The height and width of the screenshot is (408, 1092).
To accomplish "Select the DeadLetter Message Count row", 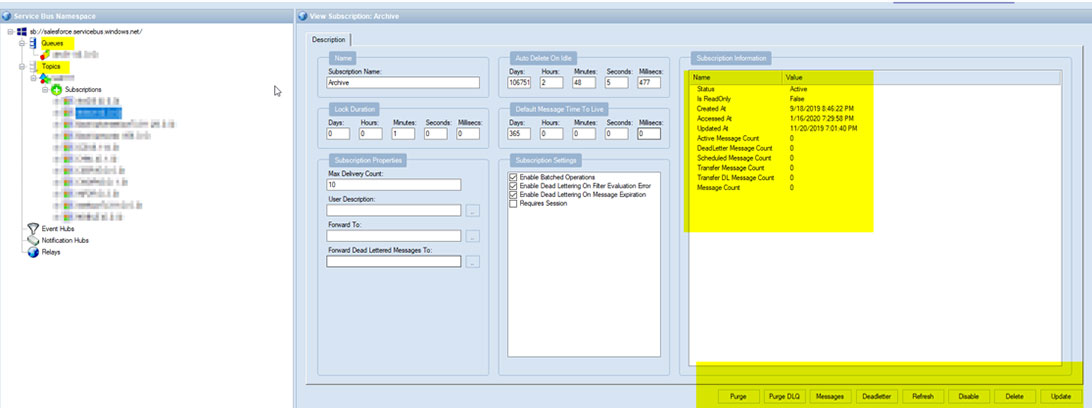I will (875, 148).
